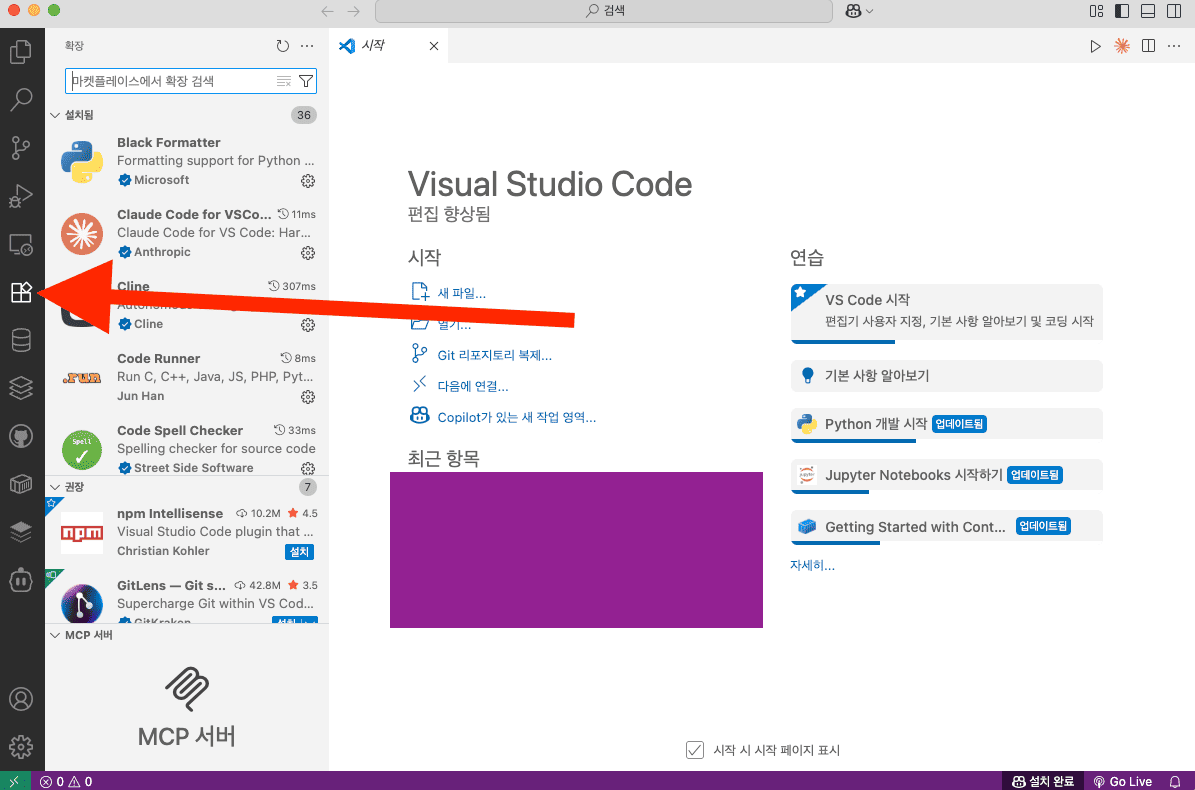The height and width of the screenshot is (790, 1195).
Task: Open the extension filter dropdown
Action: [306, 82]
